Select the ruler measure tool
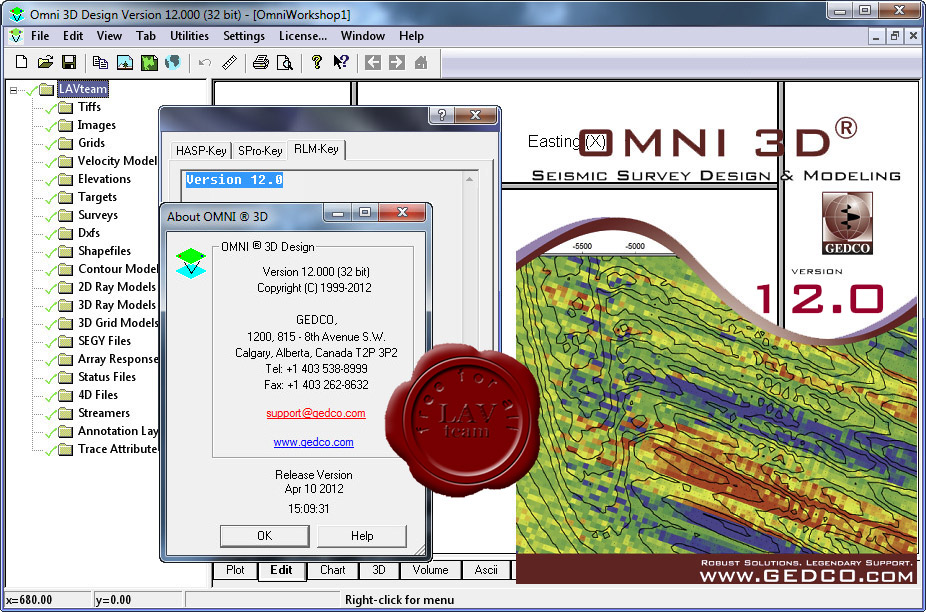 229,62
